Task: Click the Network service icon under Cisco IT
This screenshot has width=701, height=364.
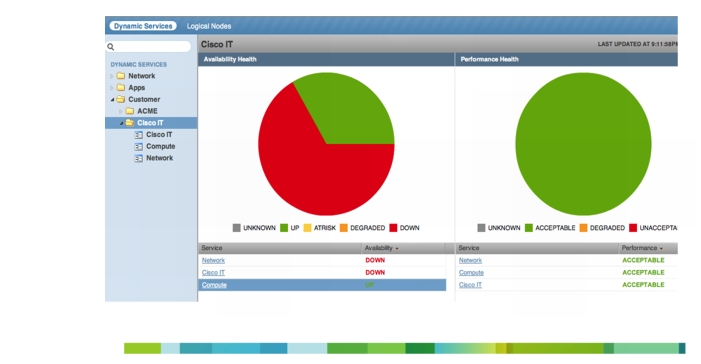Action: pos(139,158)
